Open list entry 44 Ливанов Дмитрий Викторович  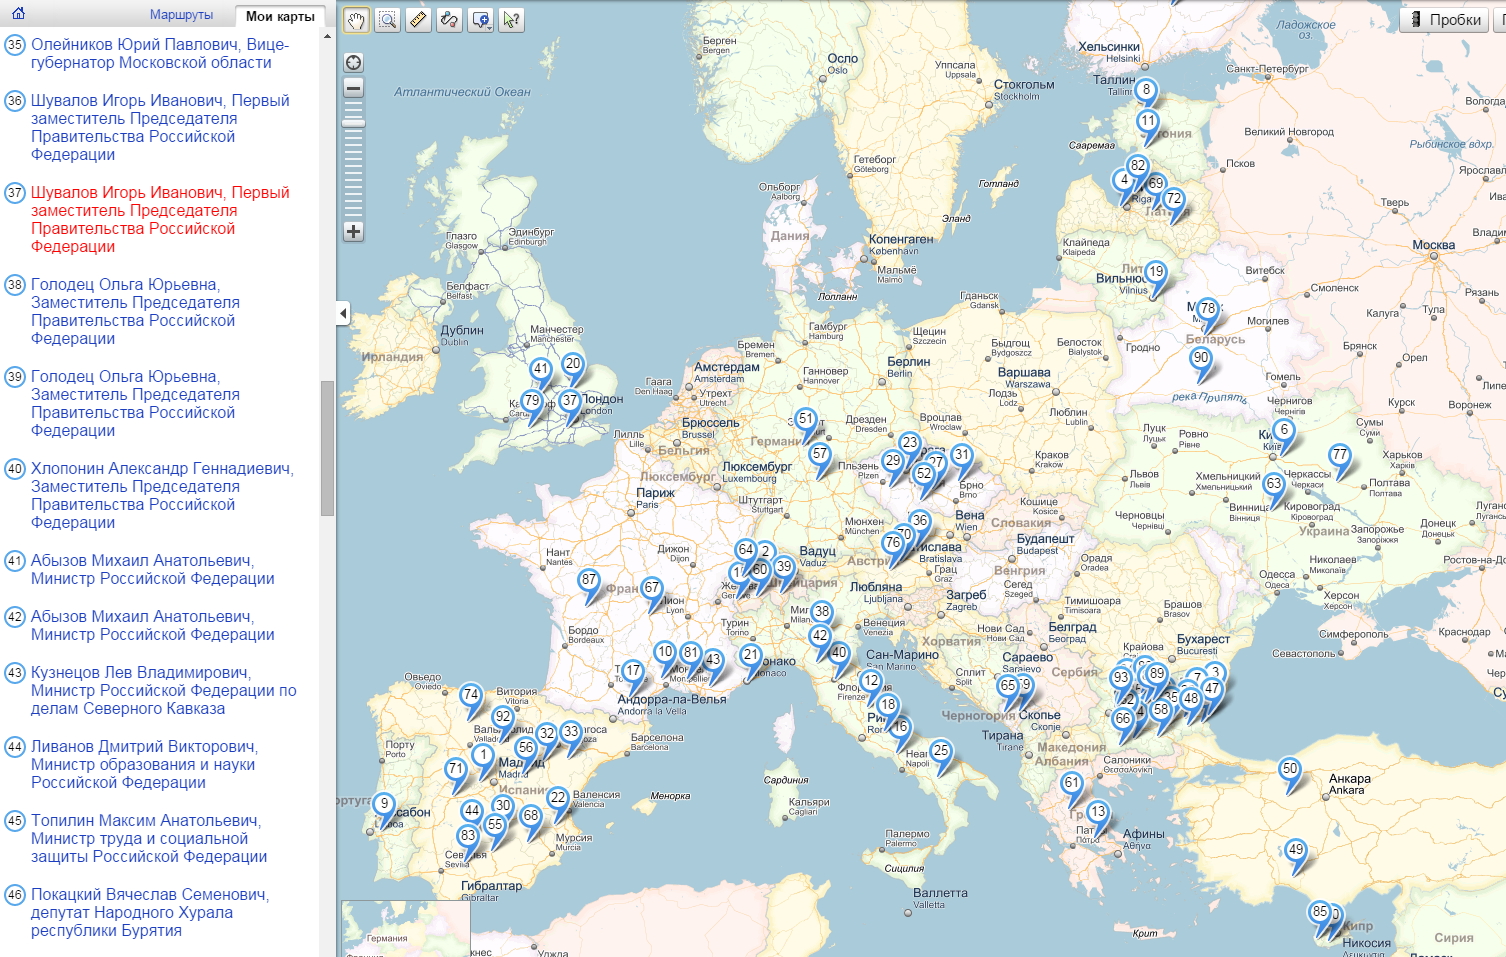pyautogui.click(x=145, y=764)
